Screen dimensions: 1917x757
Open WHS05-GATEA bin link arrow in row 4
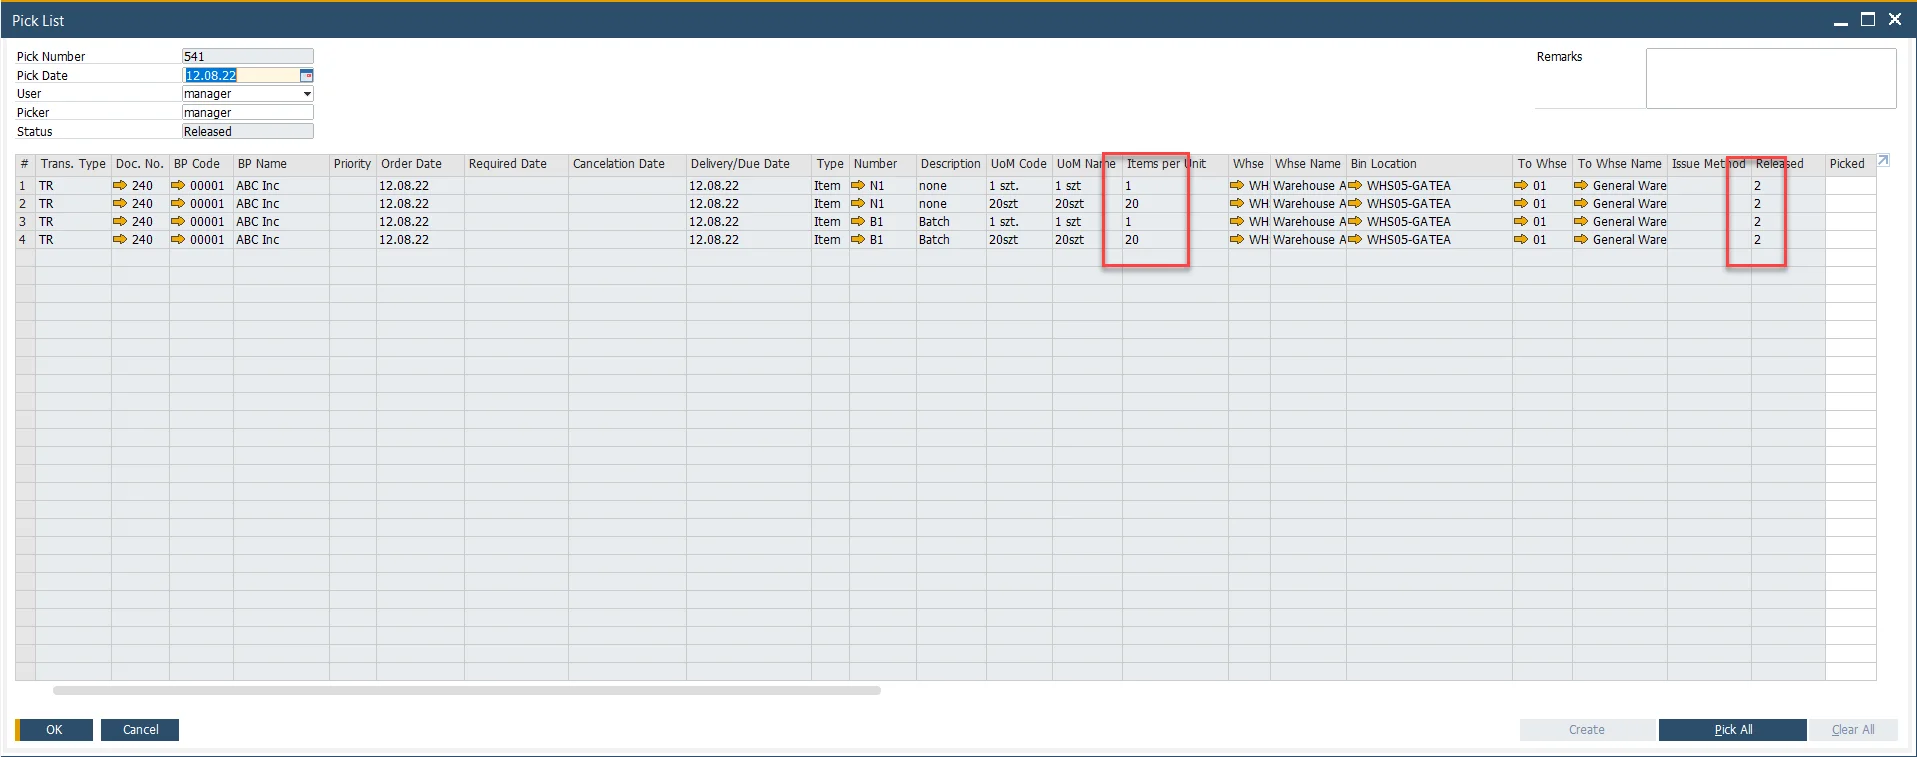[1355, 239]
